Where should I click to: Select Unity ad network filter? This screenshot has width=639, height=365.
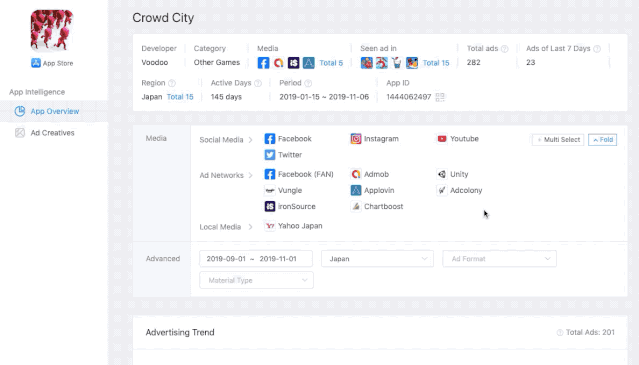point(452,174)
